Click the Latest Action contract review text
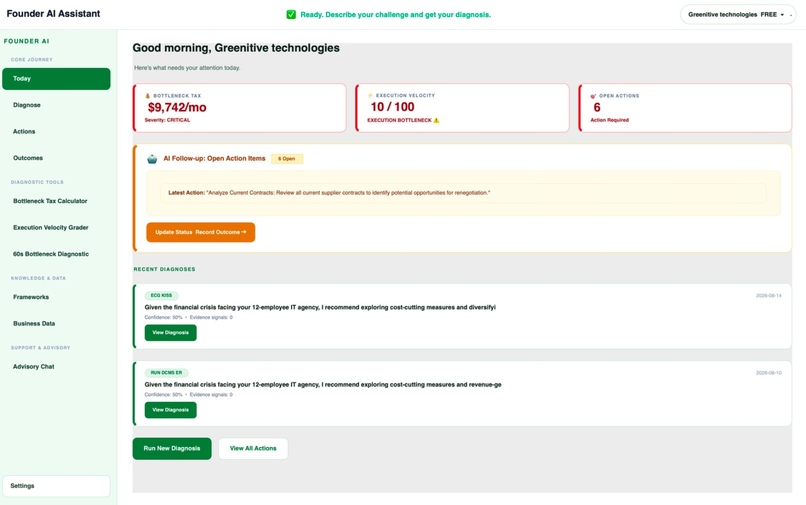The width and height of the screenshot is (806, 505). 329,193
